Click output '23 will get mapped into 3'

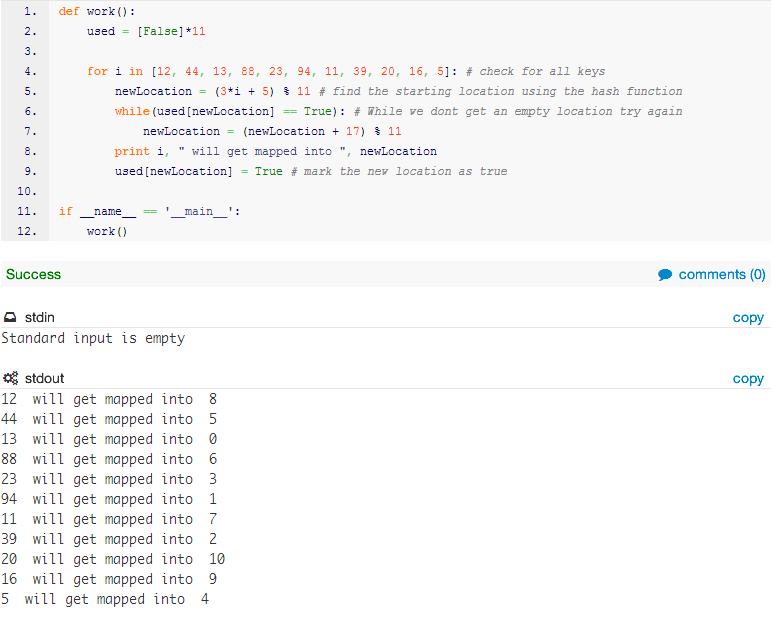[x=109, y=479]
